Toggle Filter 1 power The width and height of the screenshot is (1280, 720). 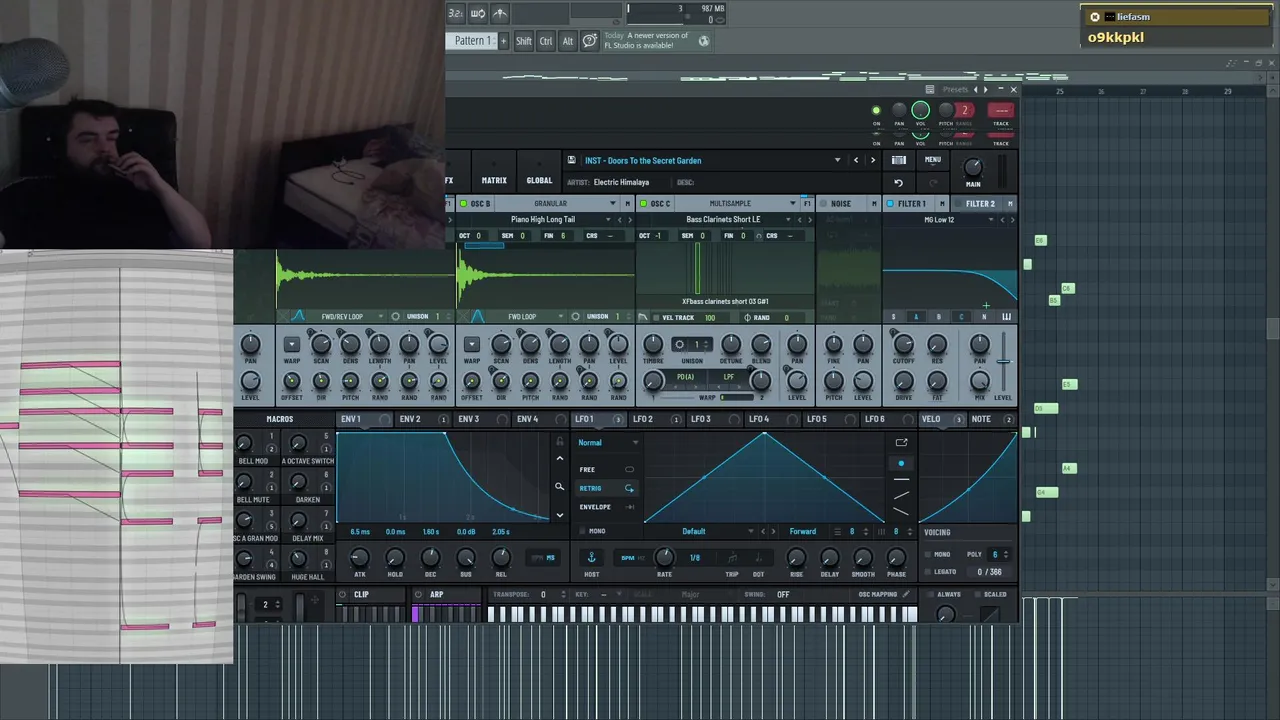click(x=890, y=204)
